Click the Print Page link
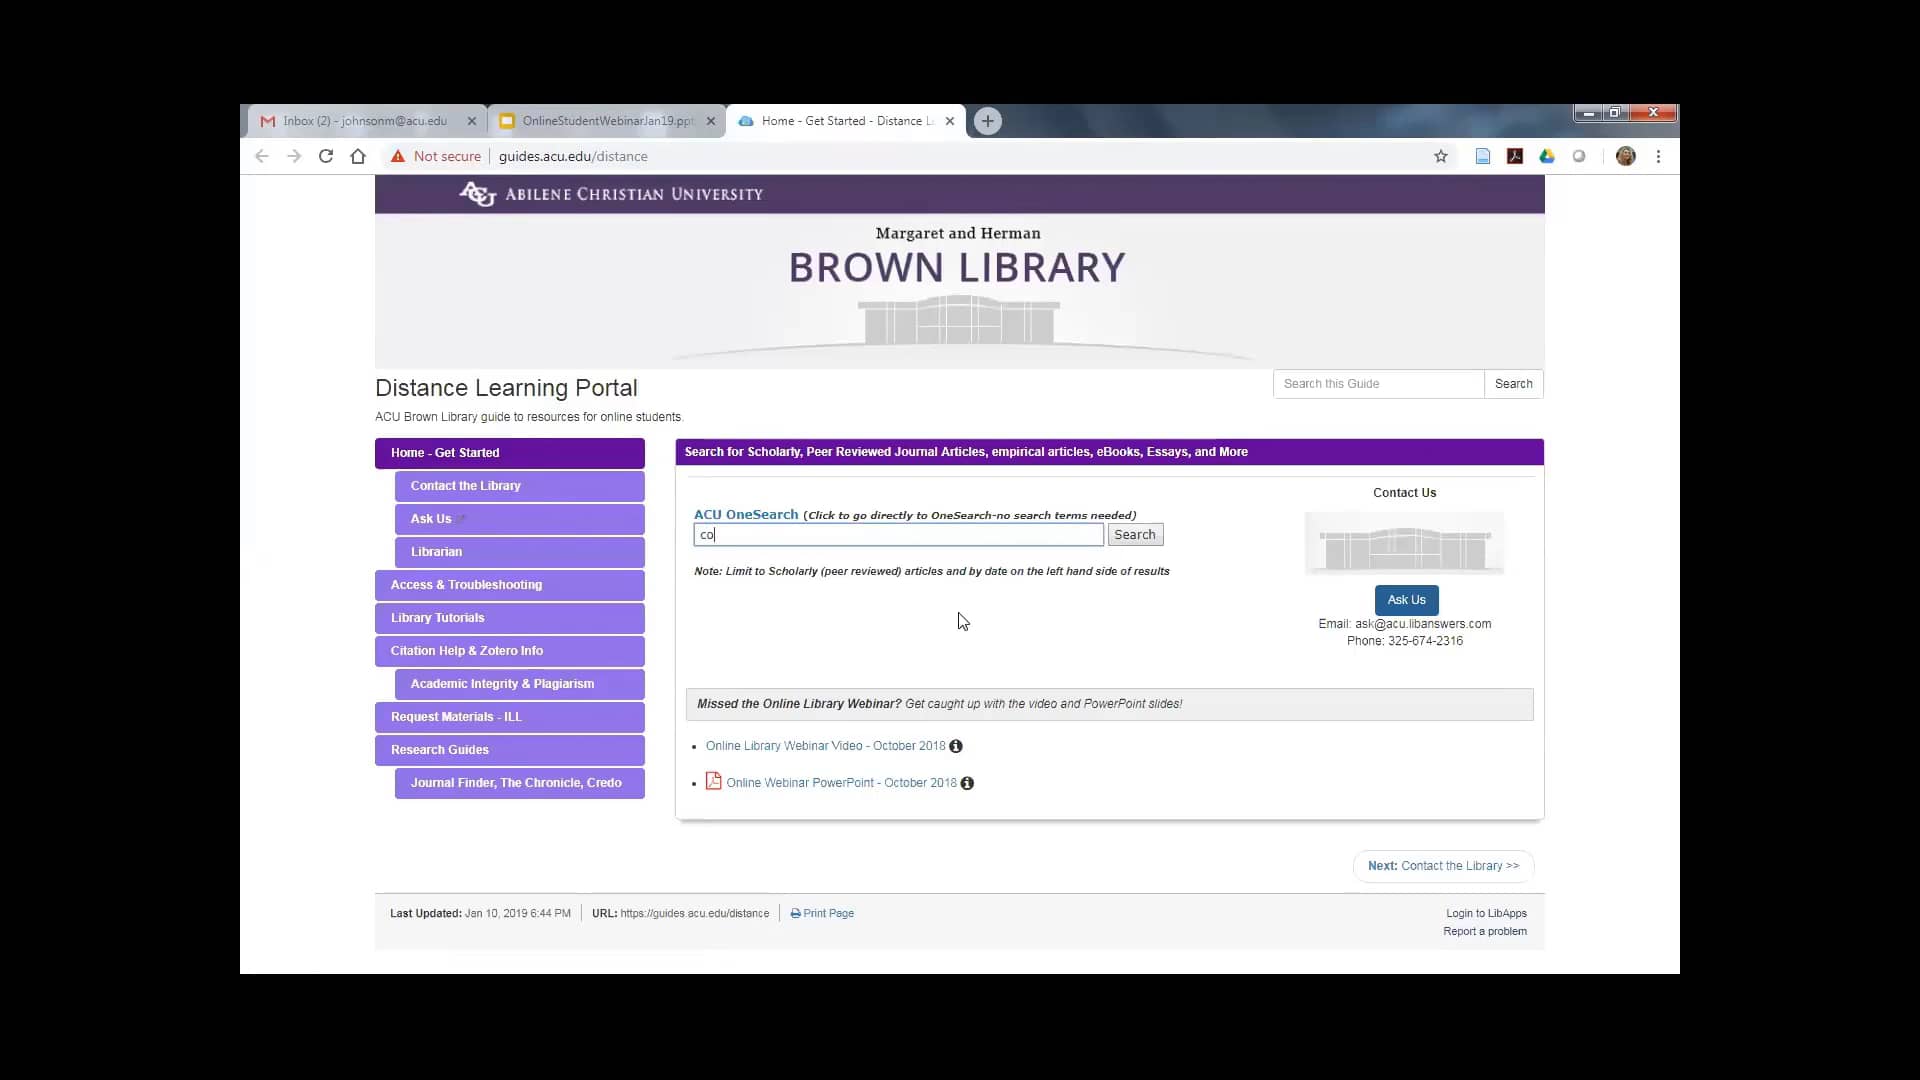This screenshot has height=1080, width=1920. pyautogui.click(x=822, y=912)
